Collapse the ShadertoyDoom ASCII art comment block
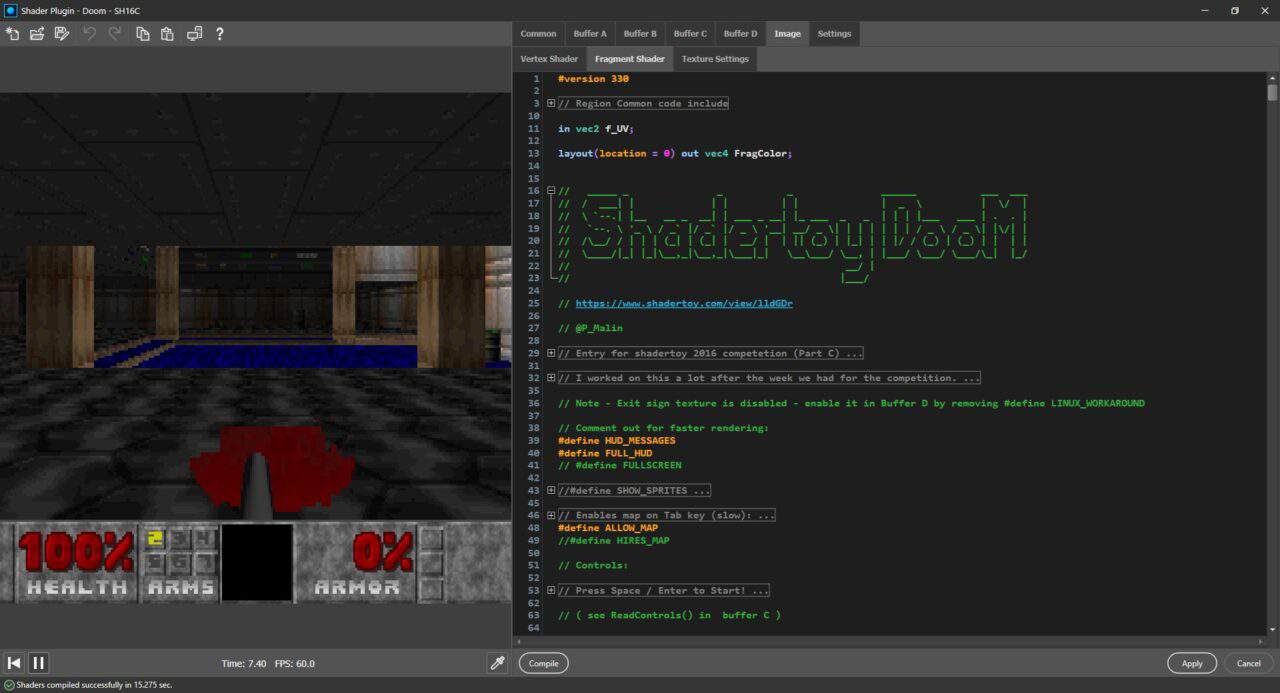The width and height of the screenshot is (1280, 693). pos(550,191)
